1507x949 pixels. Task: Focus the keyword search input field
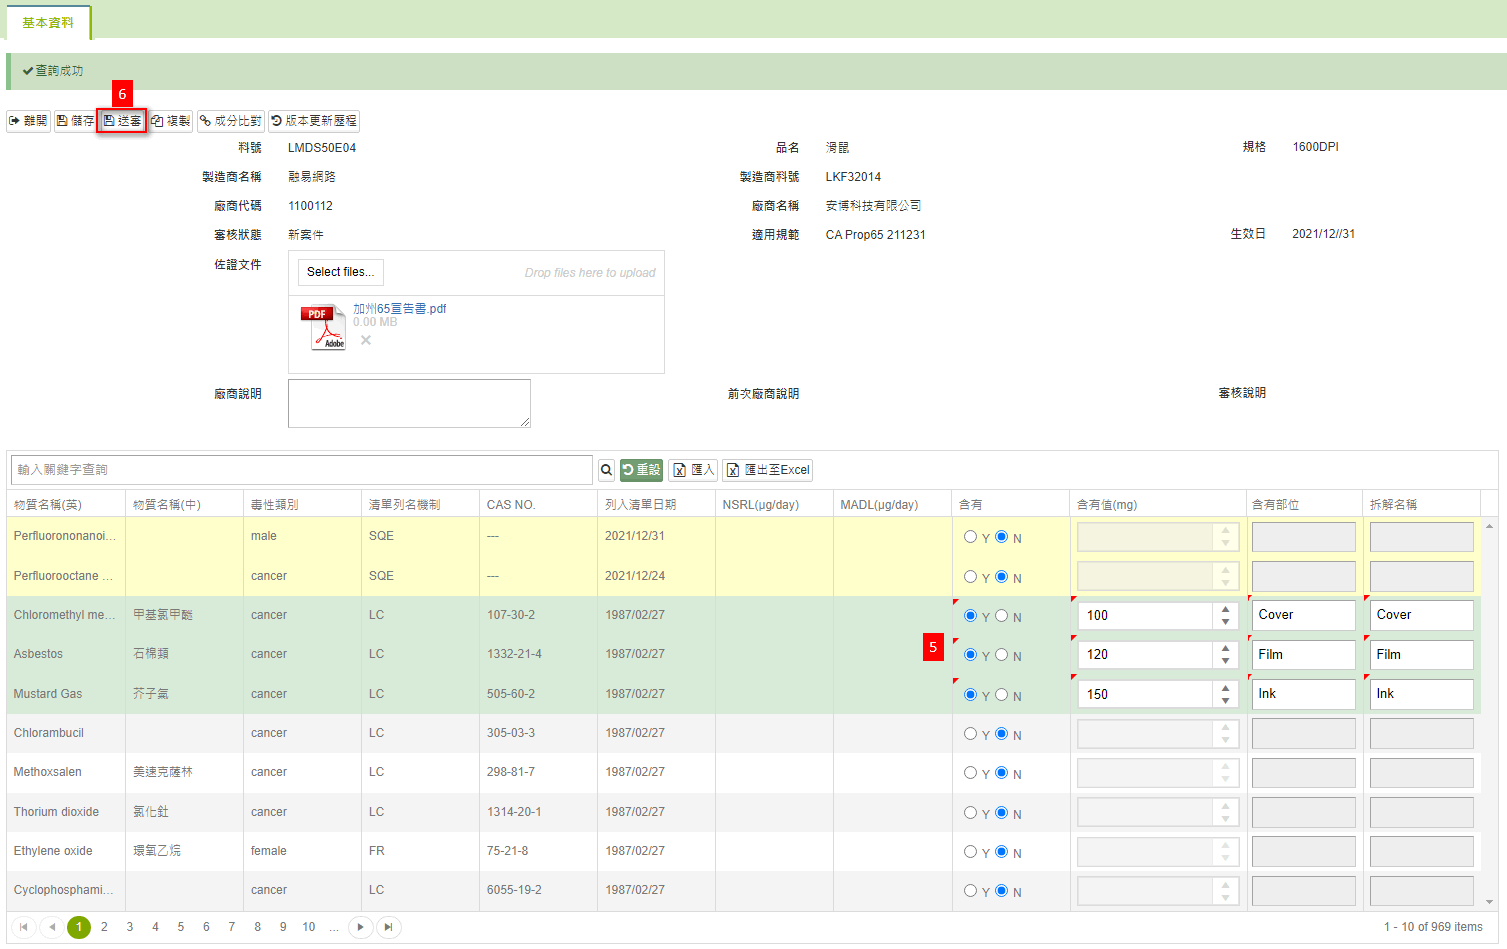302,470
